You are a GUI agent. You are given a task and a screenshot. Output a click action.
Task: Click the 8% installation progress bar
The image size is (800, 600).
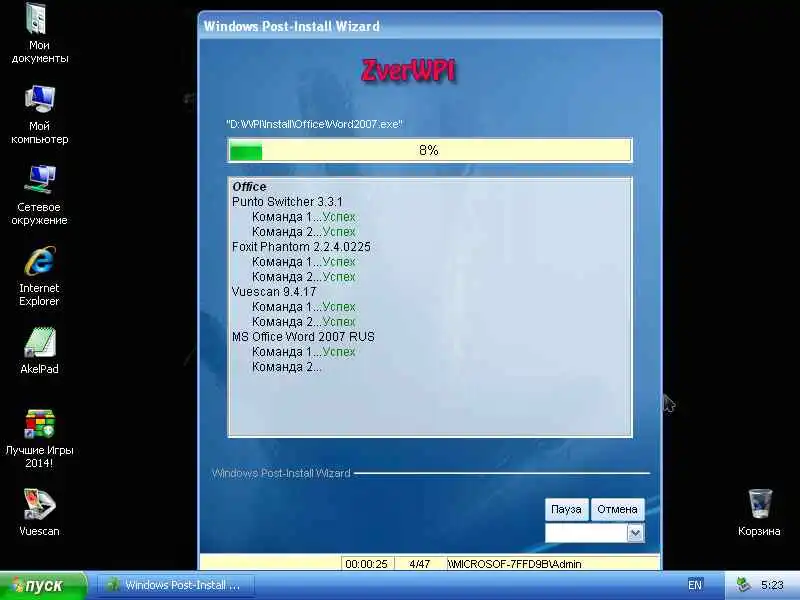pyautogui.click(x=430, y=151)
